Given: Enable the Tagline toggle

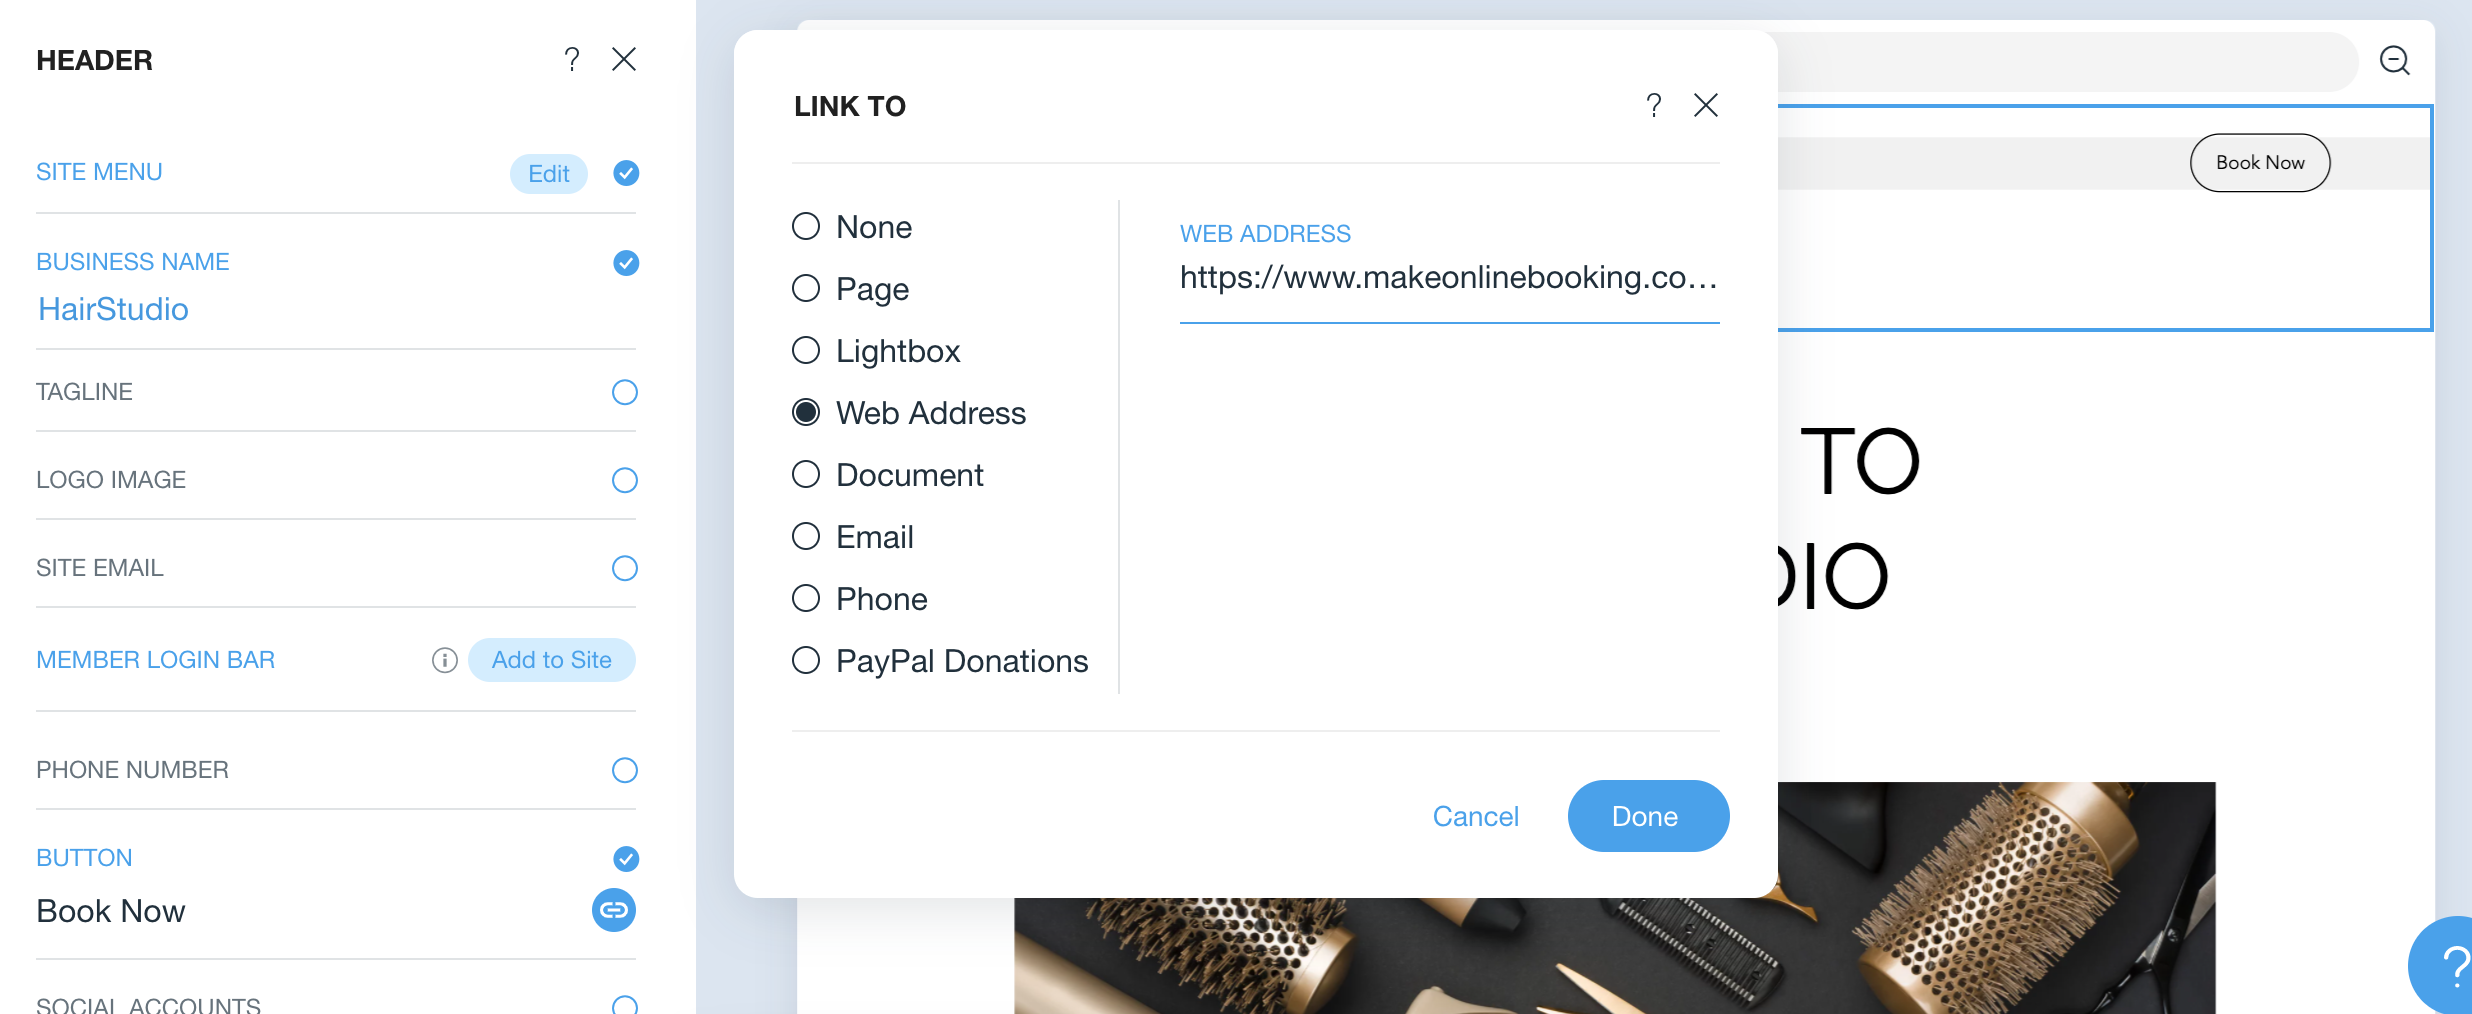Looking at the screenshot, I should pyautogui.click(x=625, y=392).
